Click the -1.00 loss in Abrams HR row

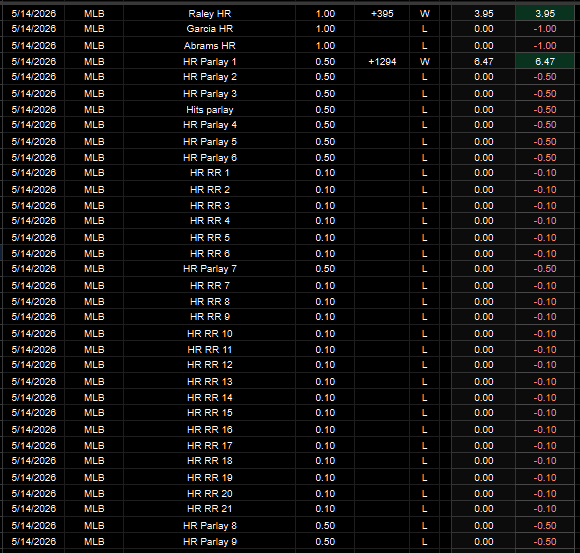545,45
